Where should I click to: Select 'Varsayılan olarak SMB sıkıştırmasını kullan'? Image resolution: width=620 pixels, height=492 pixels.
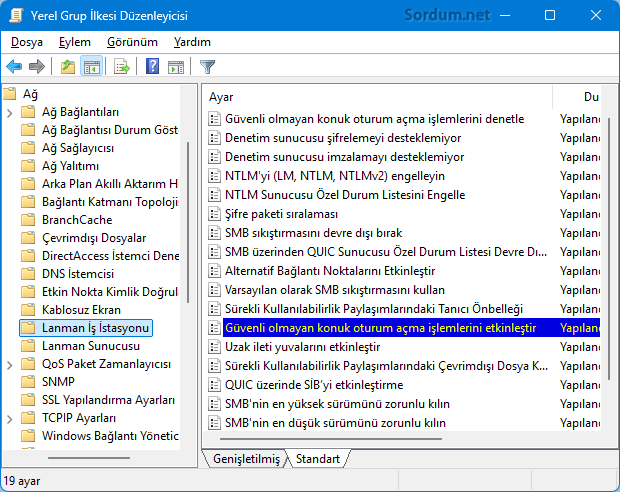(335, 290)
